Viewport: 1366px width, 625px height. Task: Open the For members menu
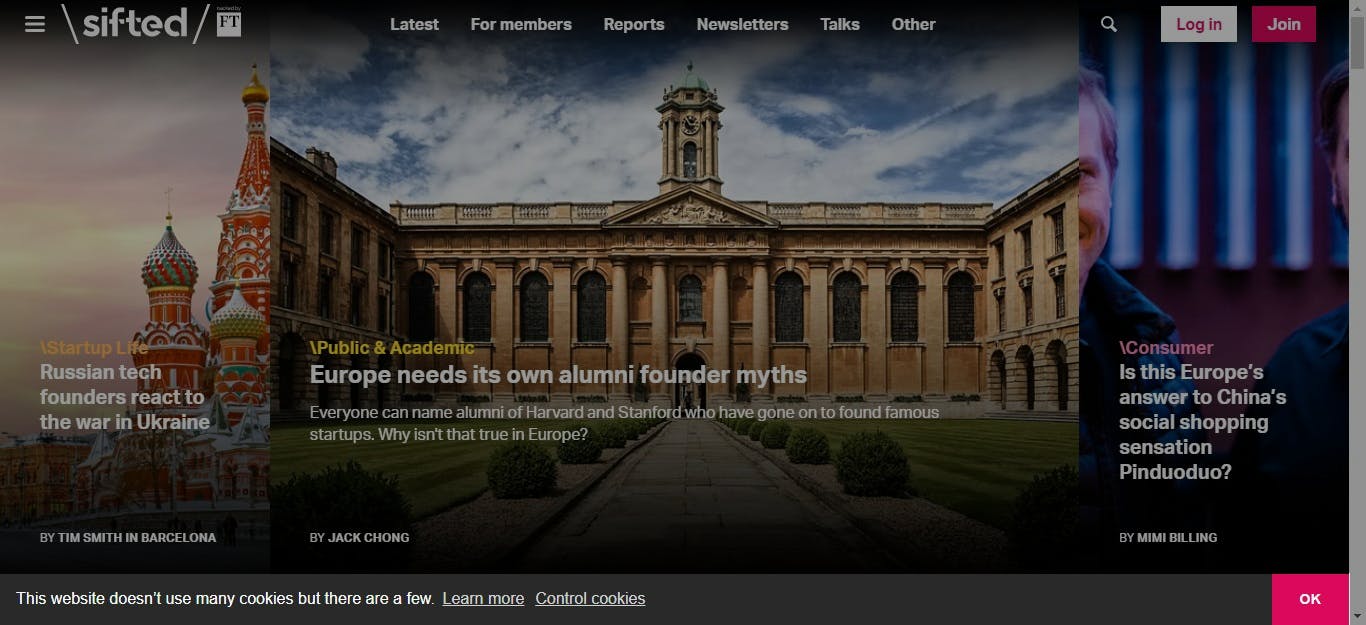(521, 24)
